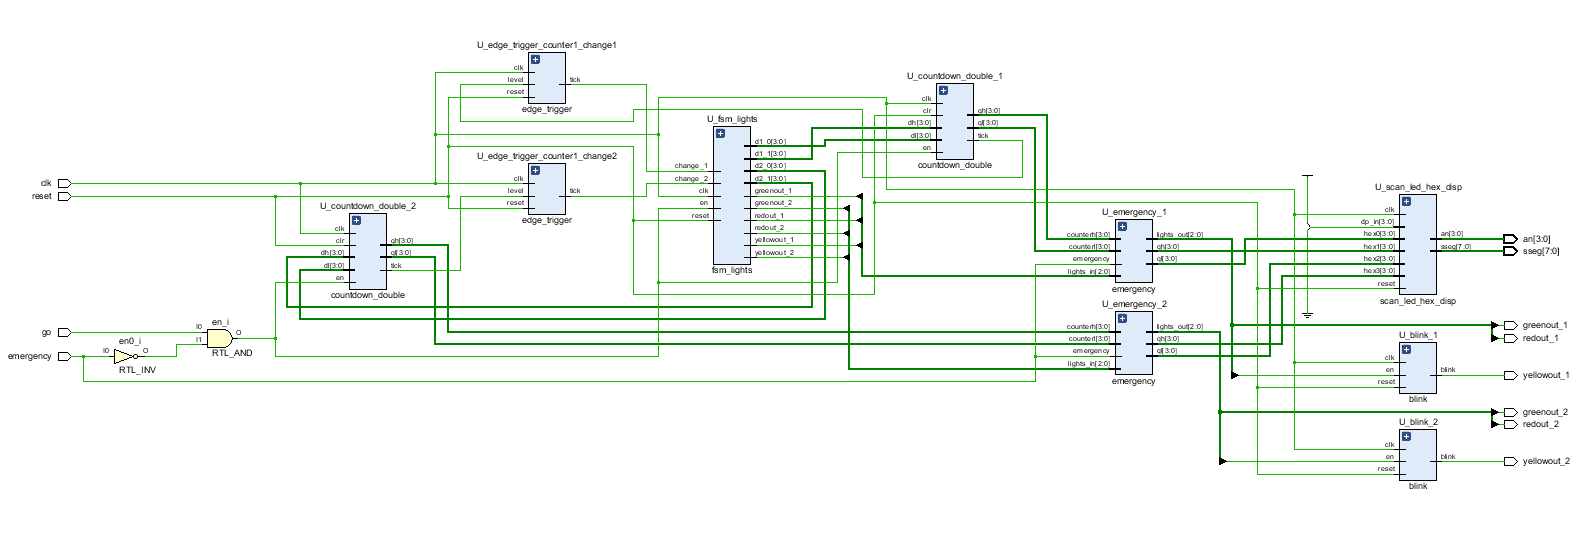Expand U_edge_trigger_counter1_change1 plus icon
The height and width of the screenshot is (536, 1578).
coord(535,59)
